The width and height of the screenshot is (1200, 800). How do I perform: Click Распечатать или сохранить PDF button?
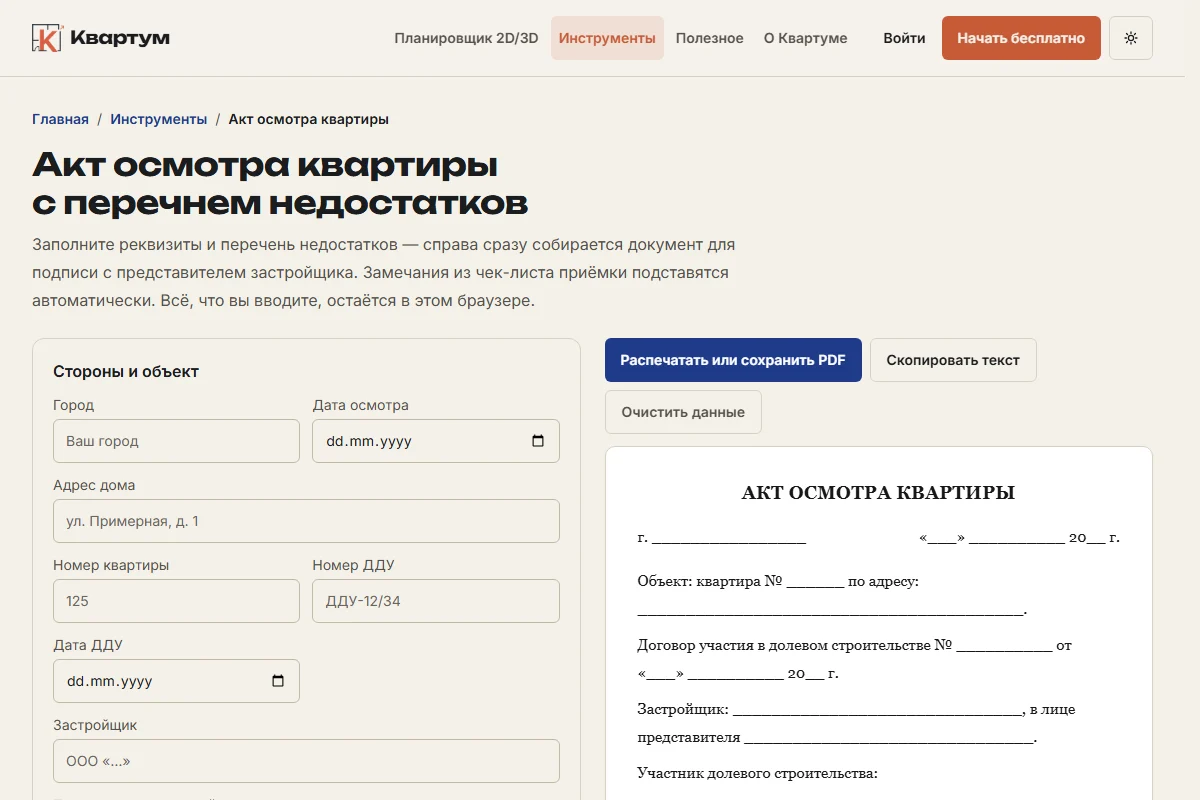(733, 360)
